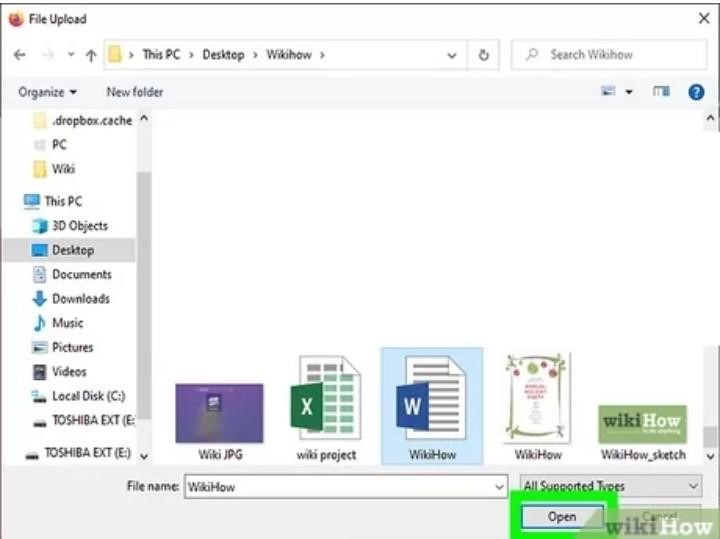
Task: Click the Open button
Action: coord(561,517)
